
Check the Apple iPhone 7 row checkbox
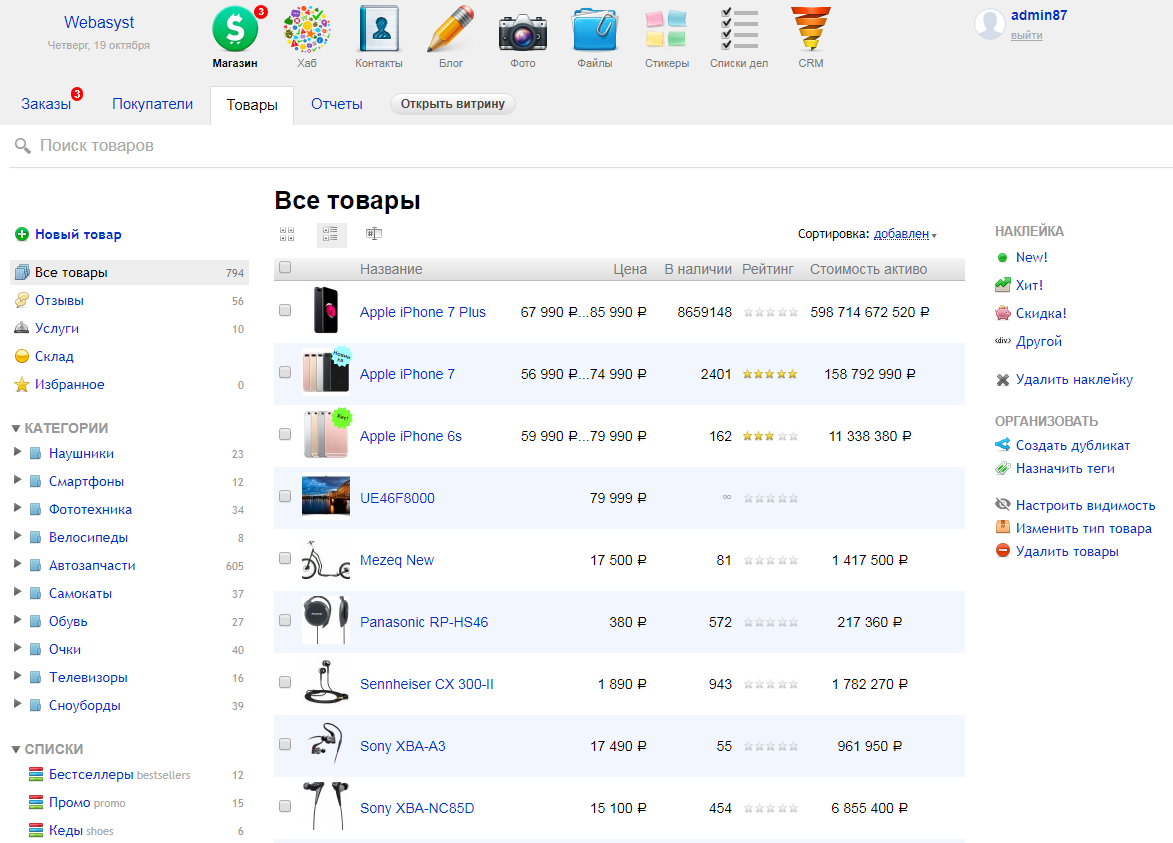(285, 372)
